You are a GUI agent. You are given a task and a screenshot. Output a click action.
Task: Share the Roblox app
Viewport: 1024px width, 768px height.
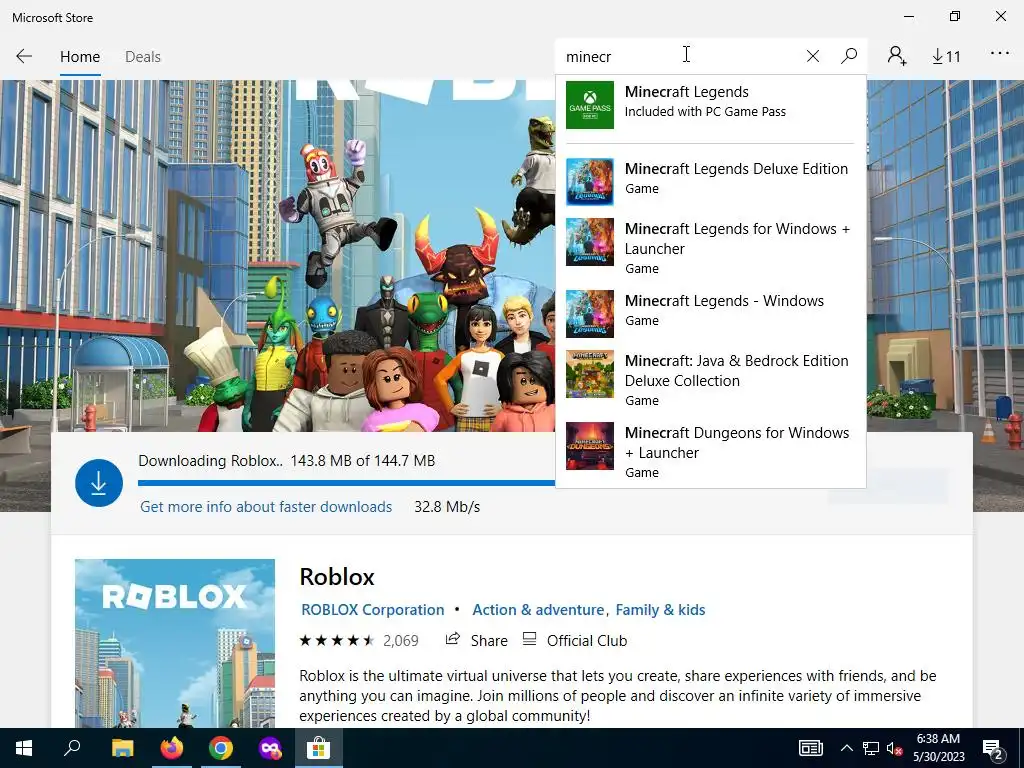click(x=476, y=641)
